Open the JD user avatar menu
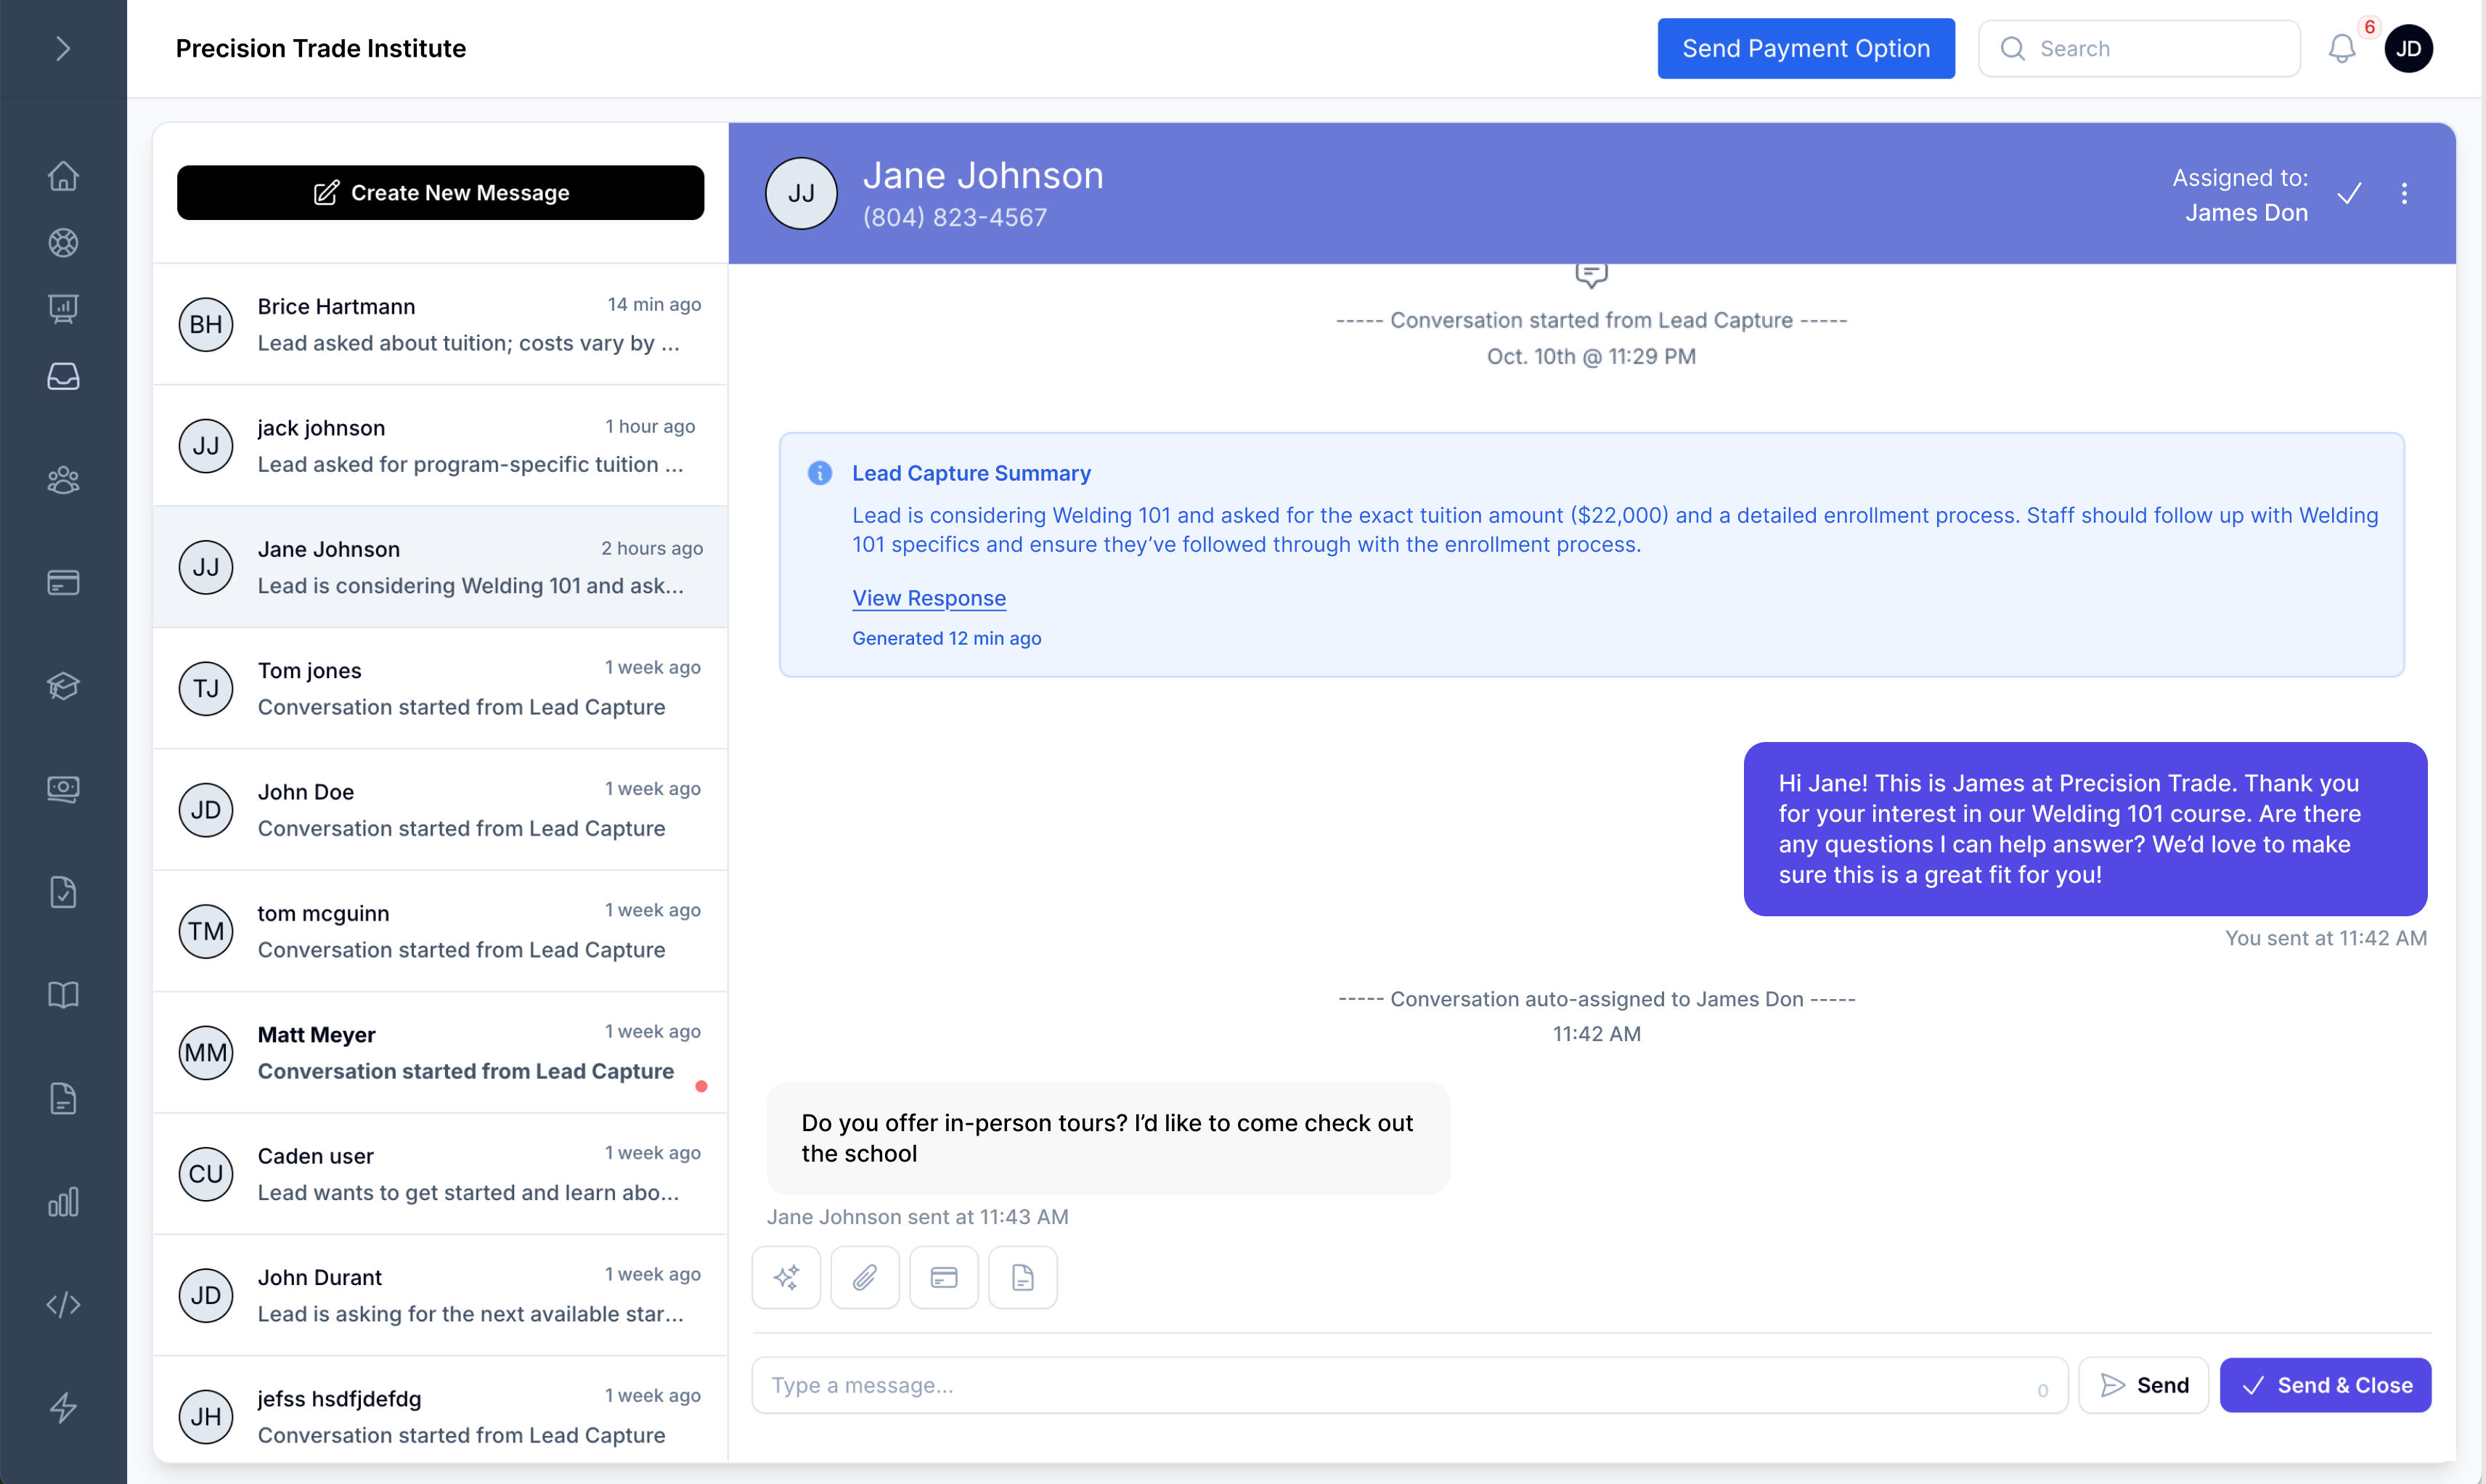2486x1484 pixels. point(2408,48)
